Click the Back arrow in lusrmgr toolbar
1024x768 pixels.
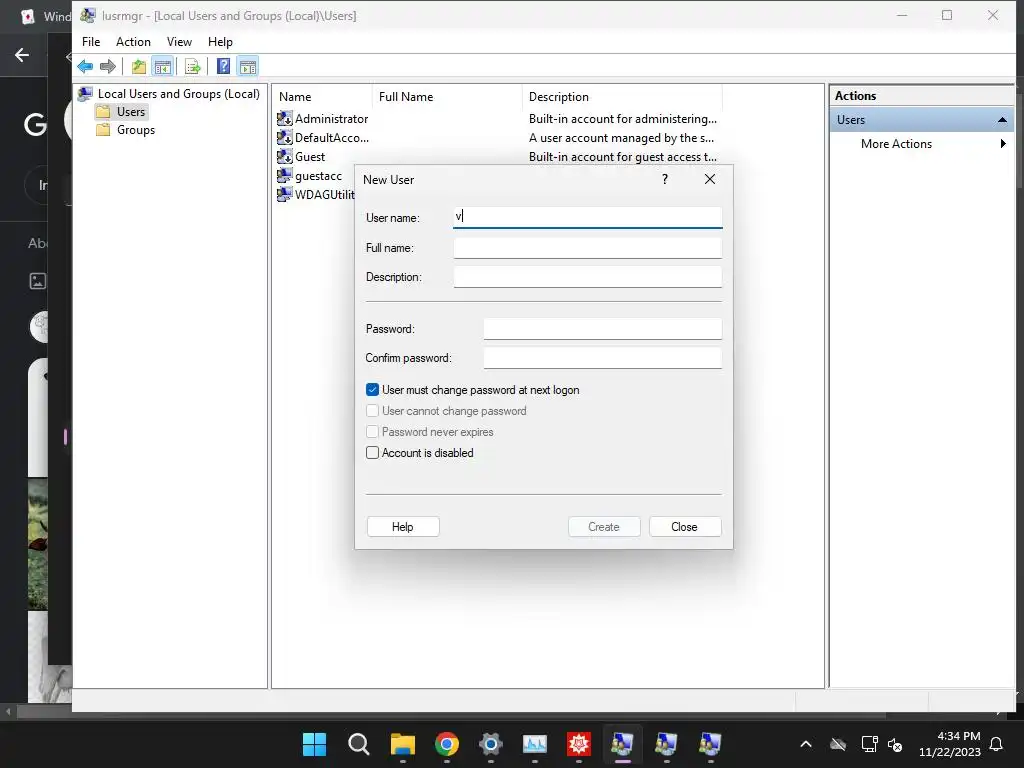pyautogui.click(x=85, y=66)
